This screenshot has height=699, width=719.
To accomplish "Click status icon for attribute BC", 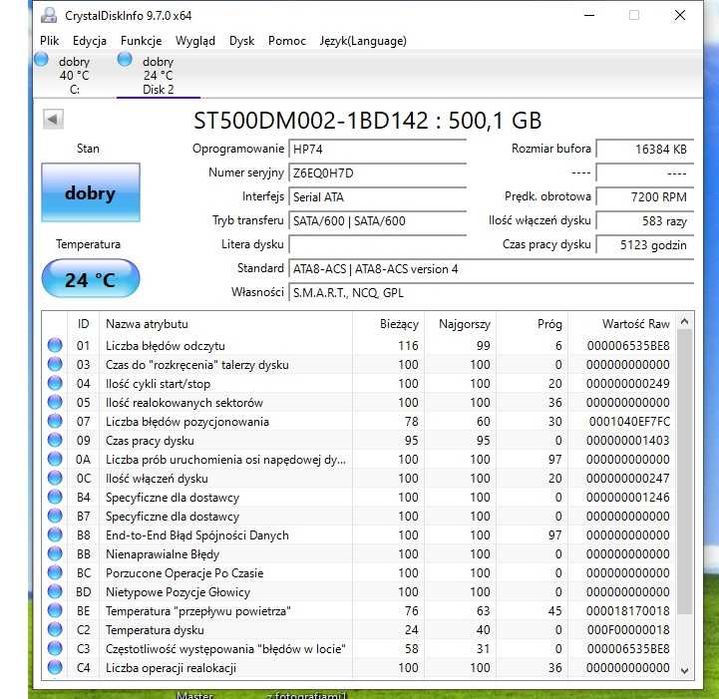I will (x=55, y=573).
